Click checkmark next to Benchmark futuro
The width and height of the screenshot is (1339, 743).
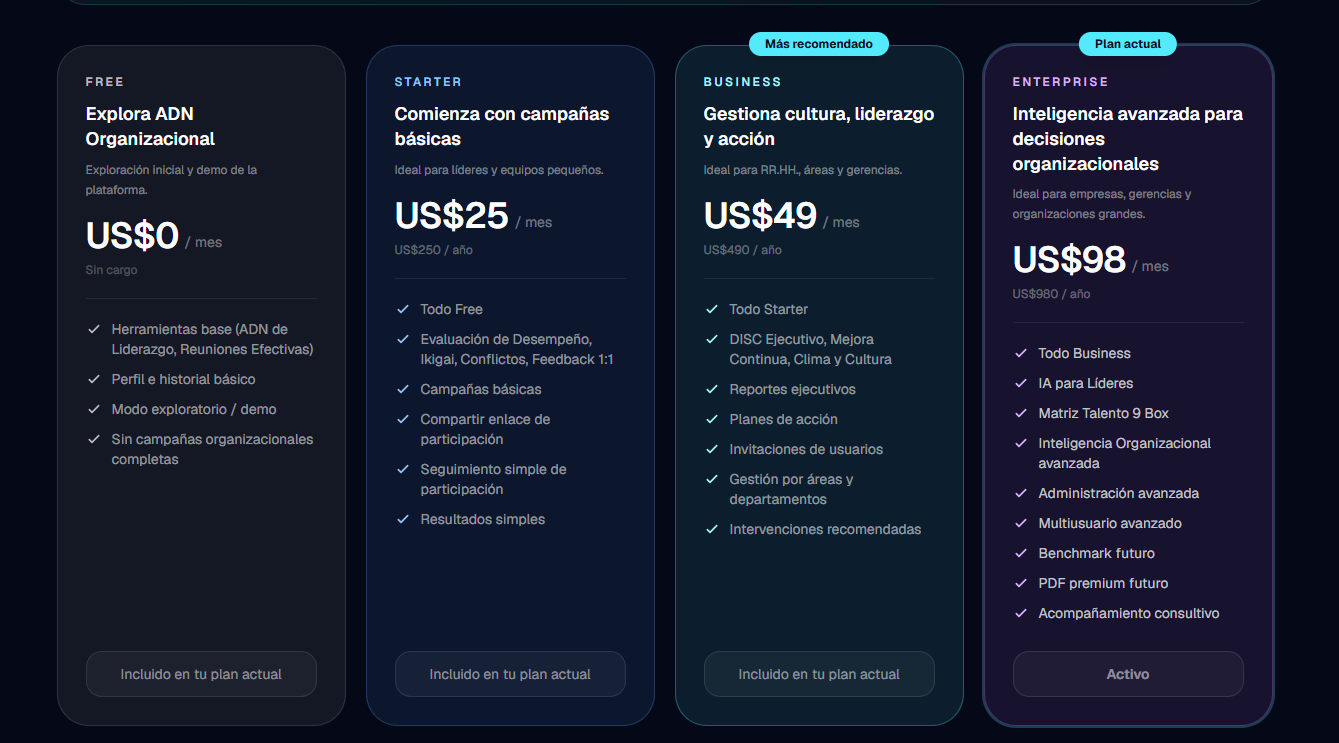tap(1021, 553)
